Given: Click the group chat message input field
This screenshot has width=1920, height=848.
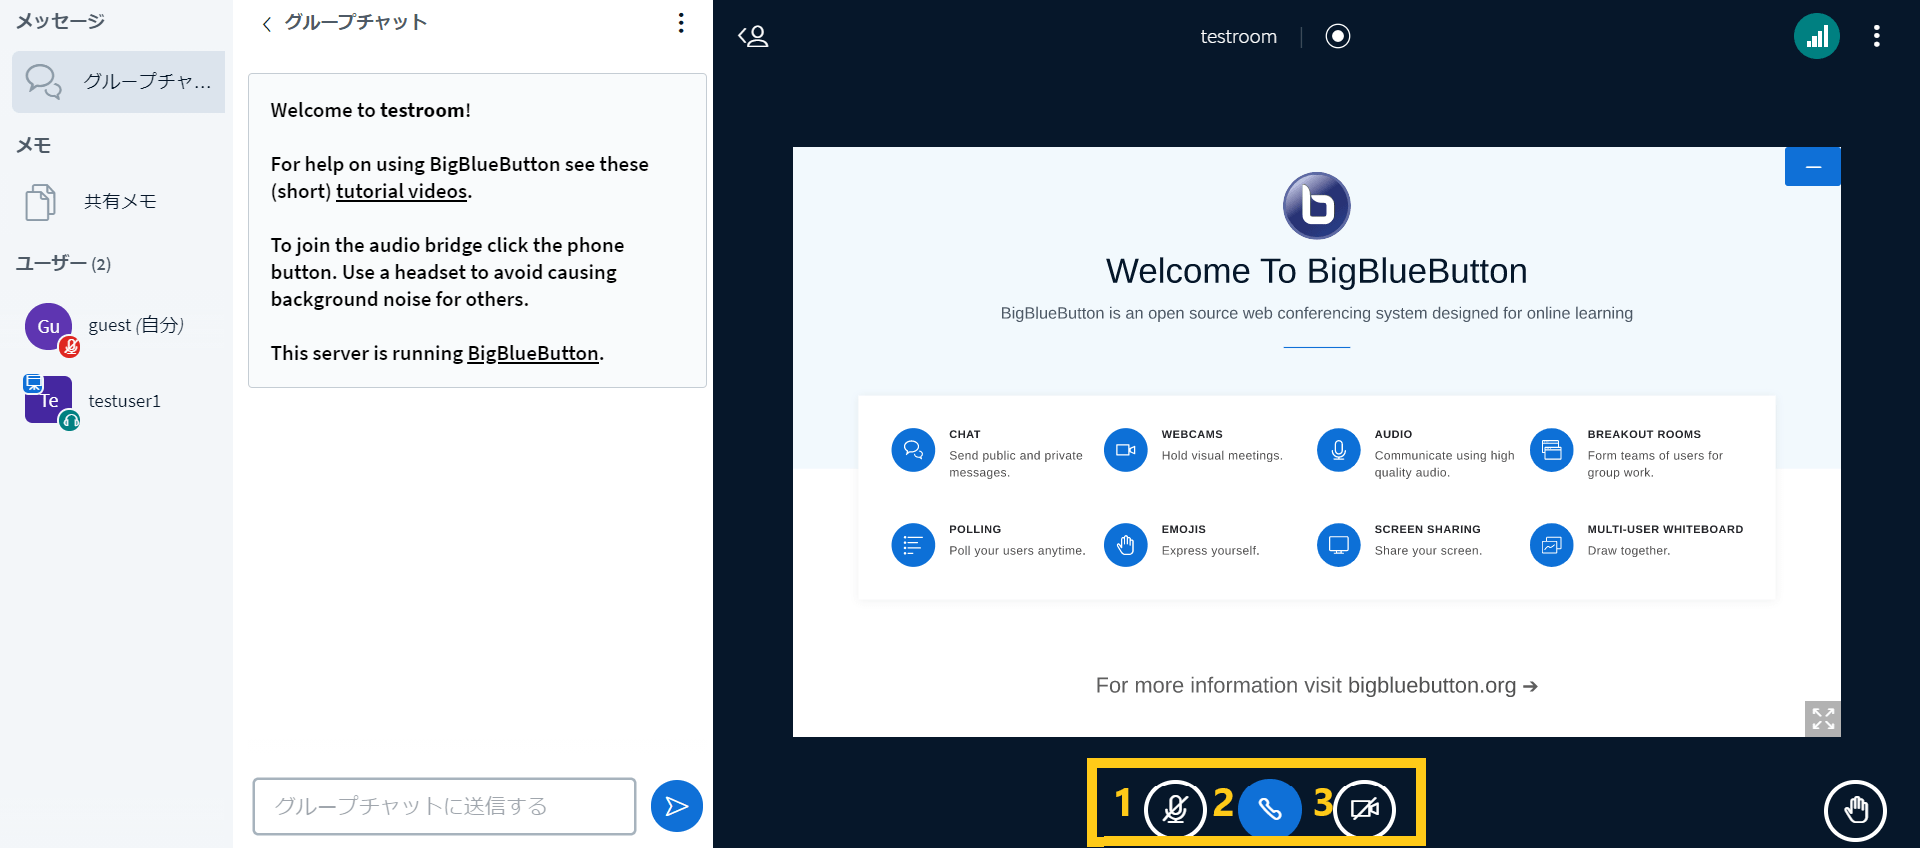Looking at the screenshot, I should [444, 806].
